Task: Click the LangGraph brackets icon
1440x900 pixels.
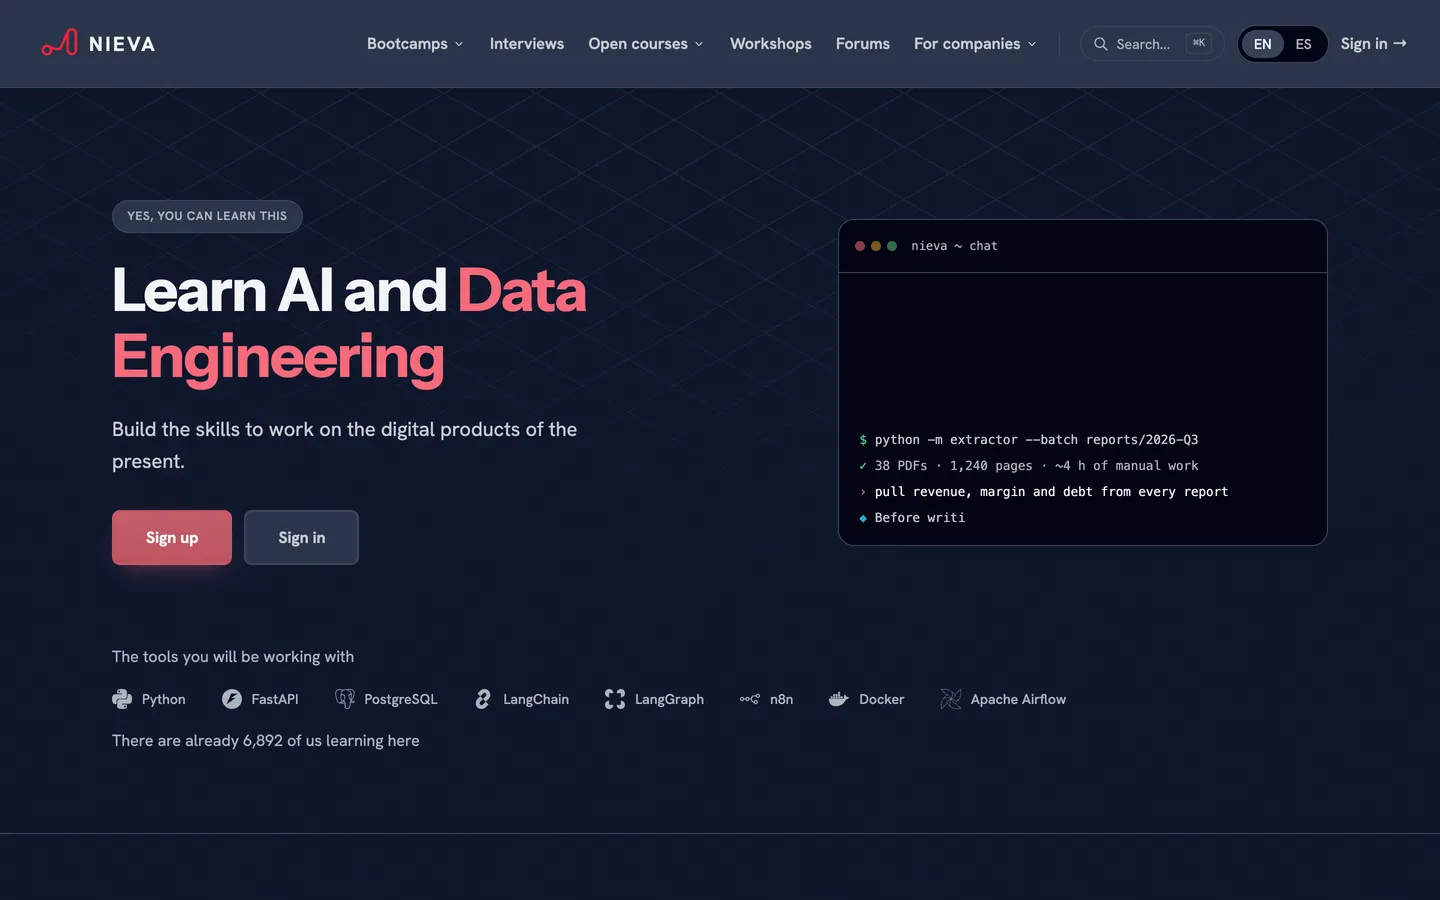Action: pyautogui.click(x=615, y=699)
